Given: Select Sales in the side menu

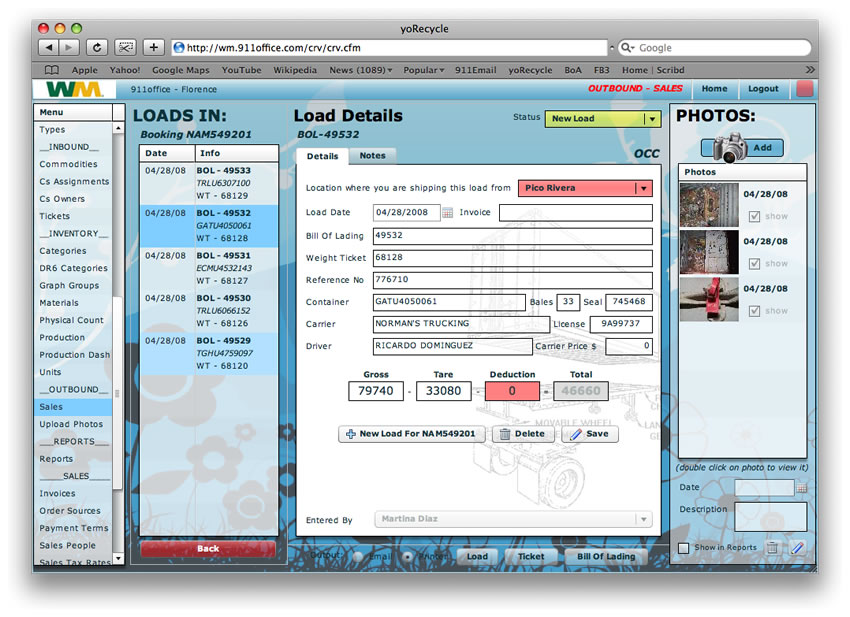Looking at the screenshot, I should pyautogui.click(x=74, y=407).
